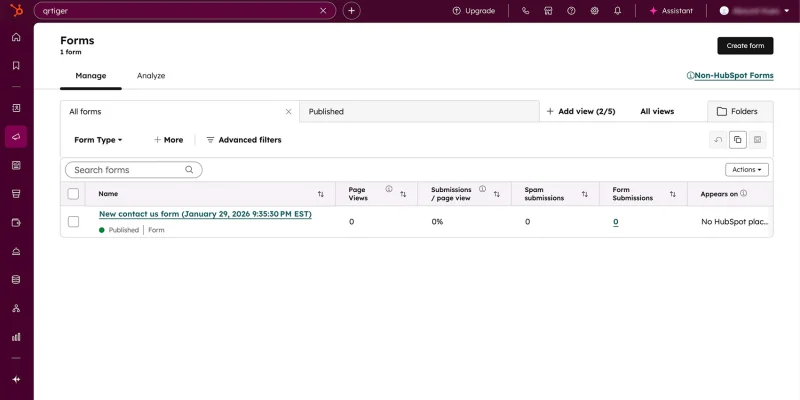
Task: Click the quick-create plus button near search
Action: 351,11
